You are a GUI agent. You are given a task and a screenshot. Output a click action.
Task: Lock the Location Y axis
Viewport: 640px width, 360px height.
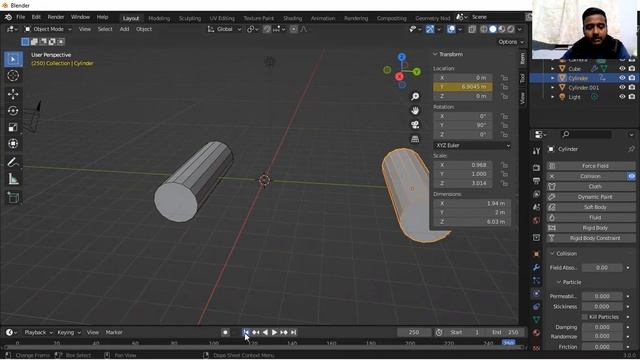(x=505, y=87)
